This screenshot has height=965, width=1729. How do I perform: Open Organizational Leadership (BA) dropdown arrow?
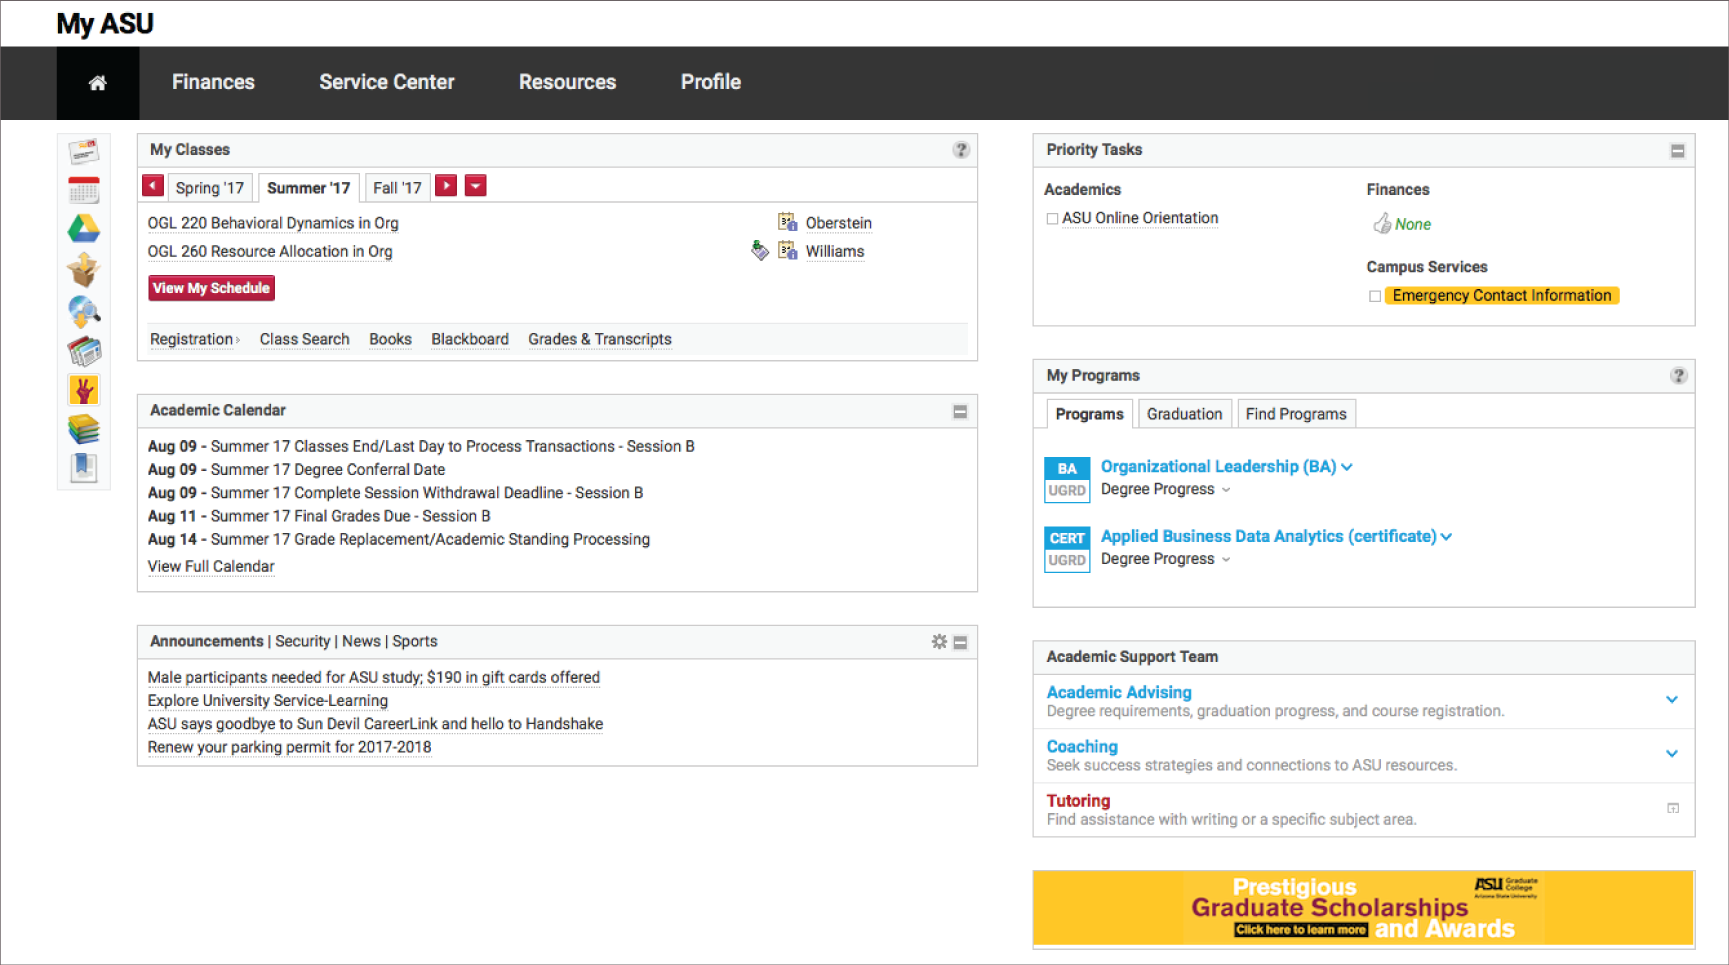(1347, 467)
